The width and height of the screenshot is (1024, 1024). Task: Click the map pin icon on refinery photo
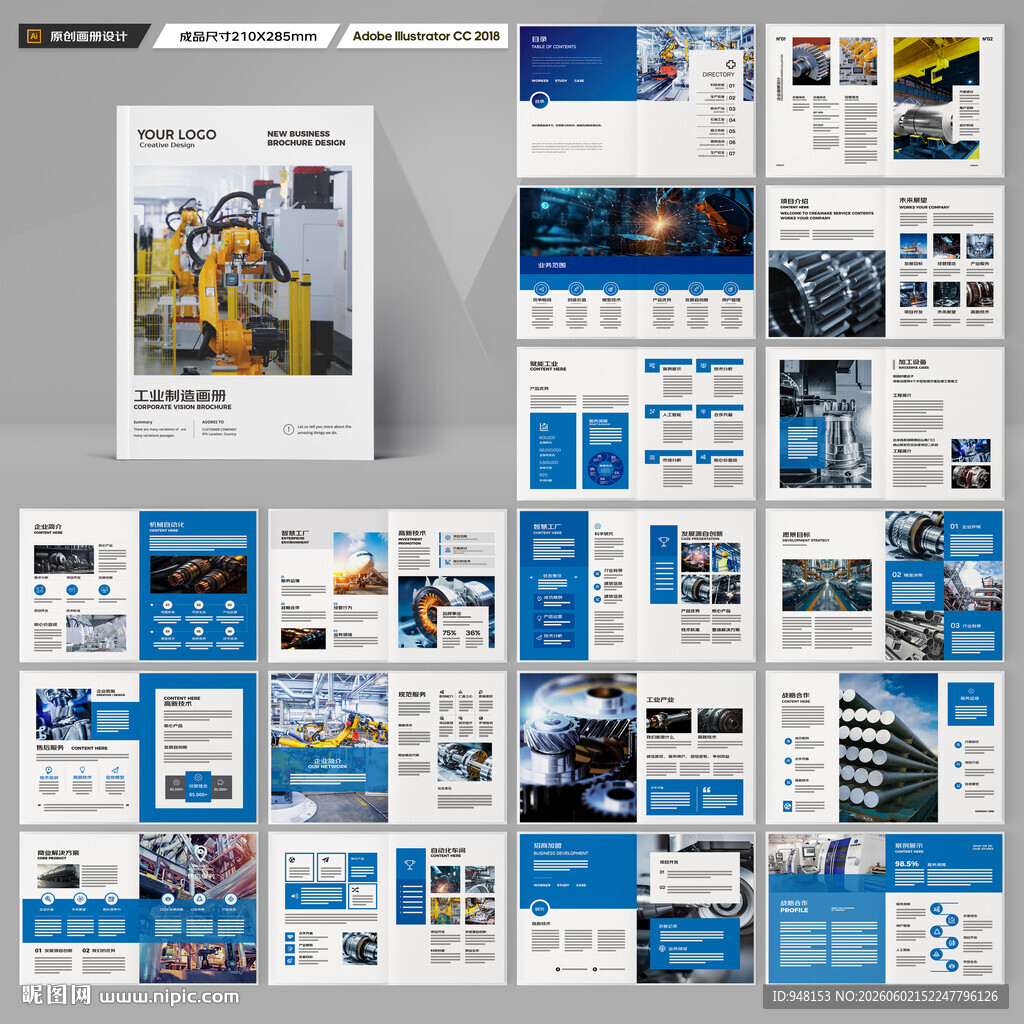click(201, 853)
